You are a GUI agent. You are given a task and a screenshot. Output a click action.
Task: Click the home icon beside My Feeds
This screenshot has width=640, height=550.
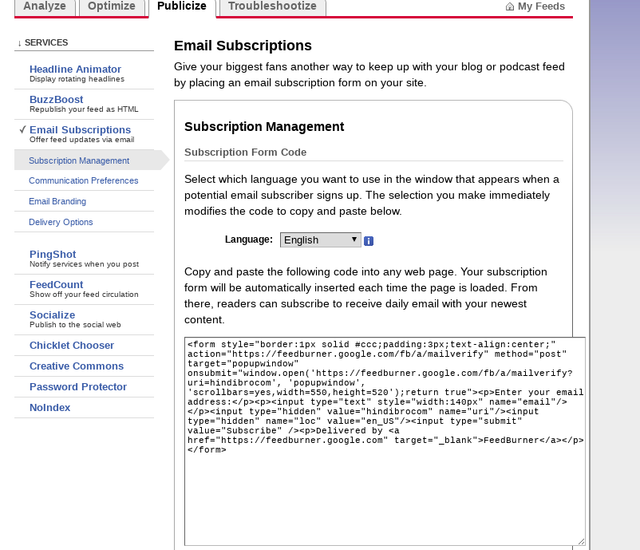tap(509, 7)
